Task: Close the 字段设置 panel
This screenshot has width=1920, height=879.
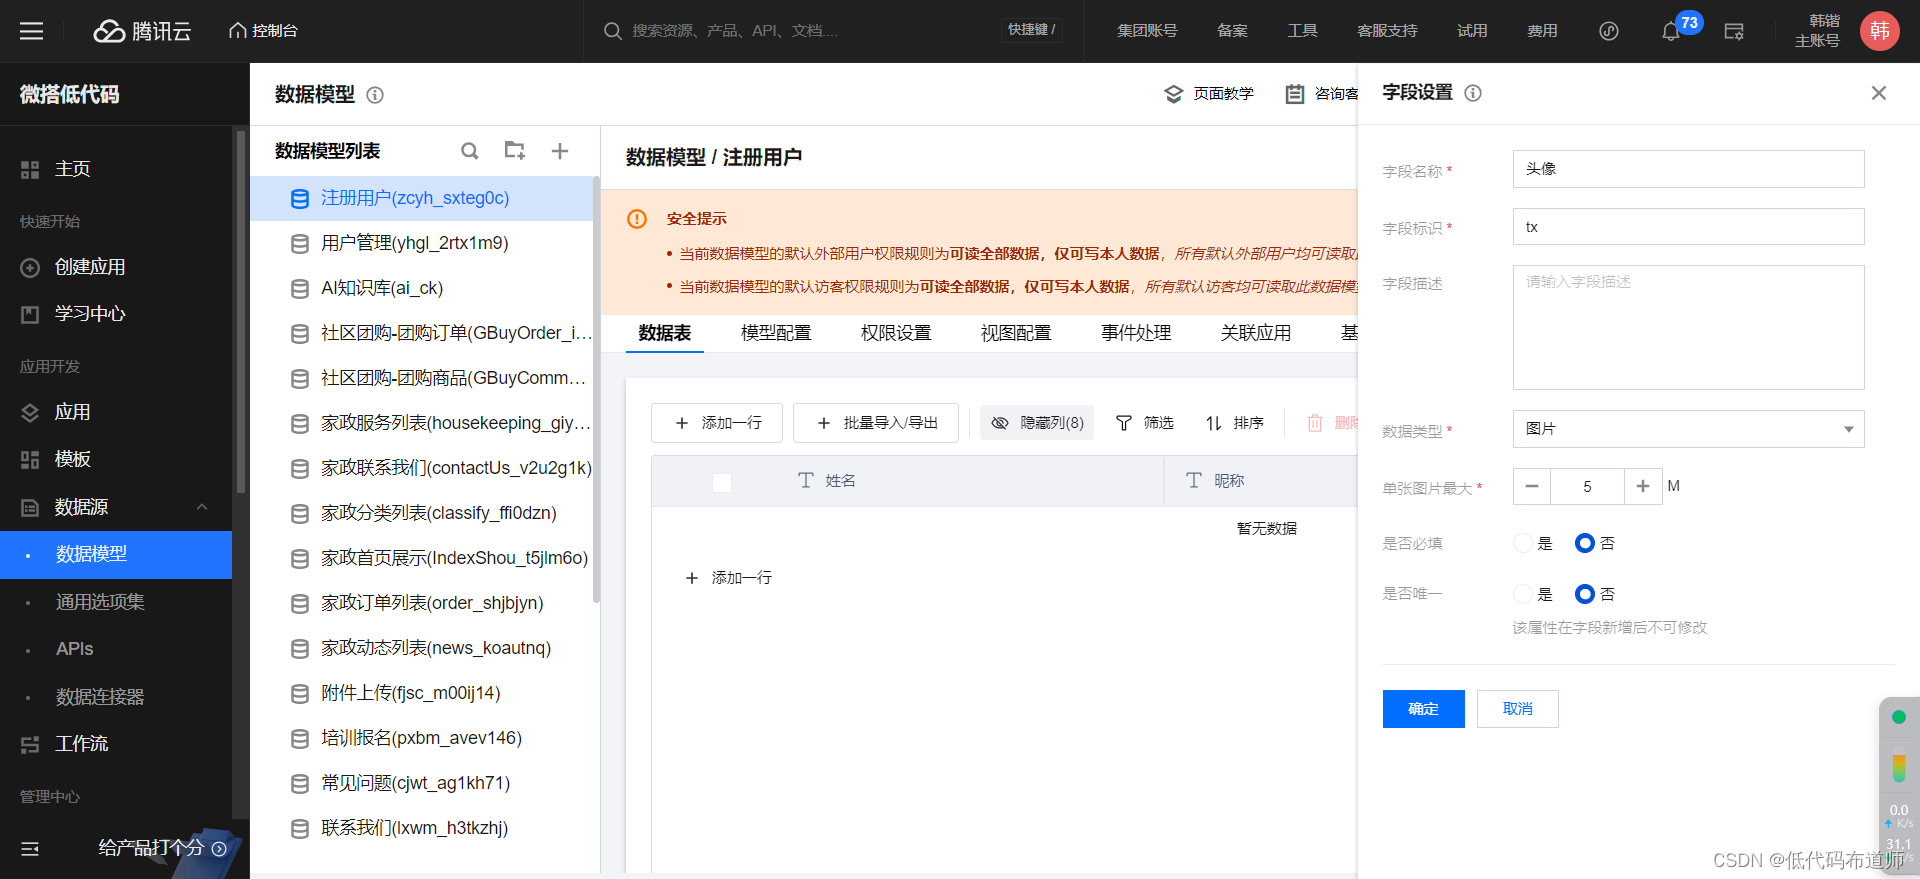Action: pyautogui.click(x=1879, y=93)
